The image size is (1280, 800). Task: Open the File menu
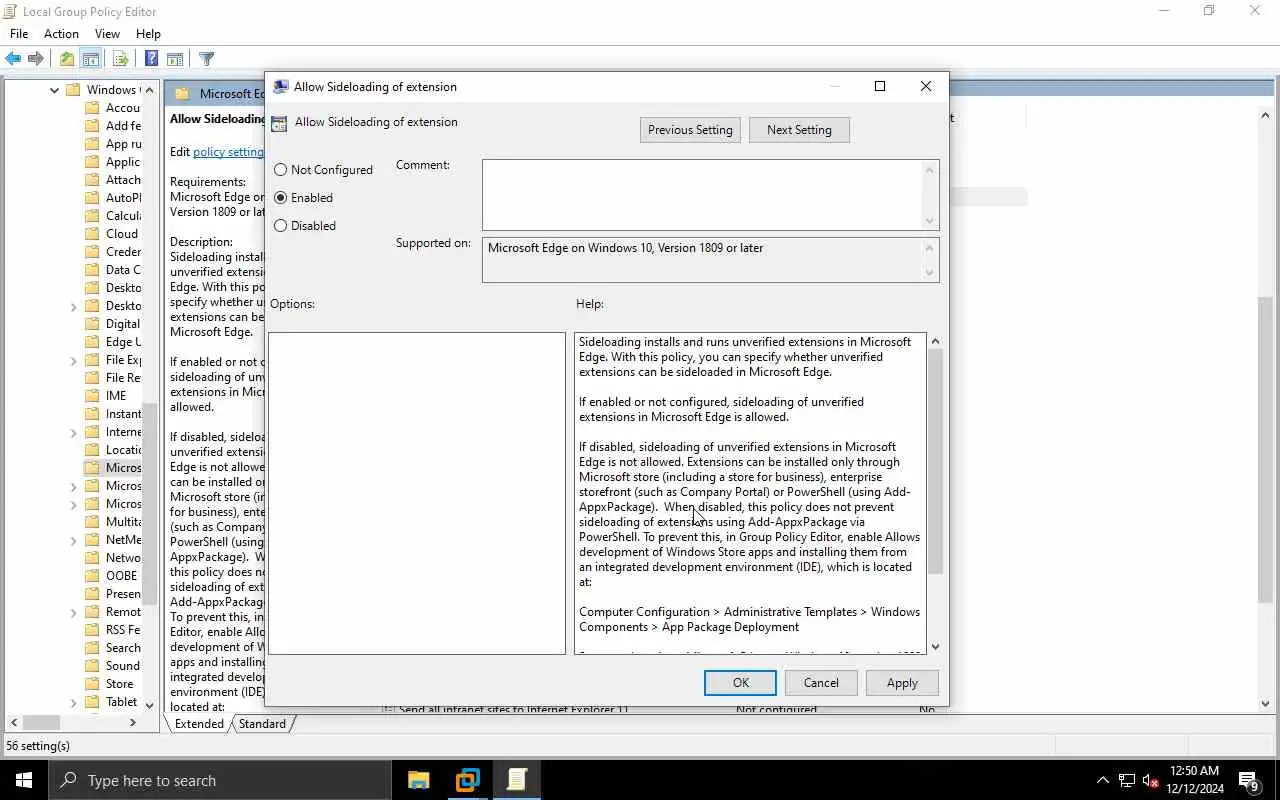[x=19, y=34]
